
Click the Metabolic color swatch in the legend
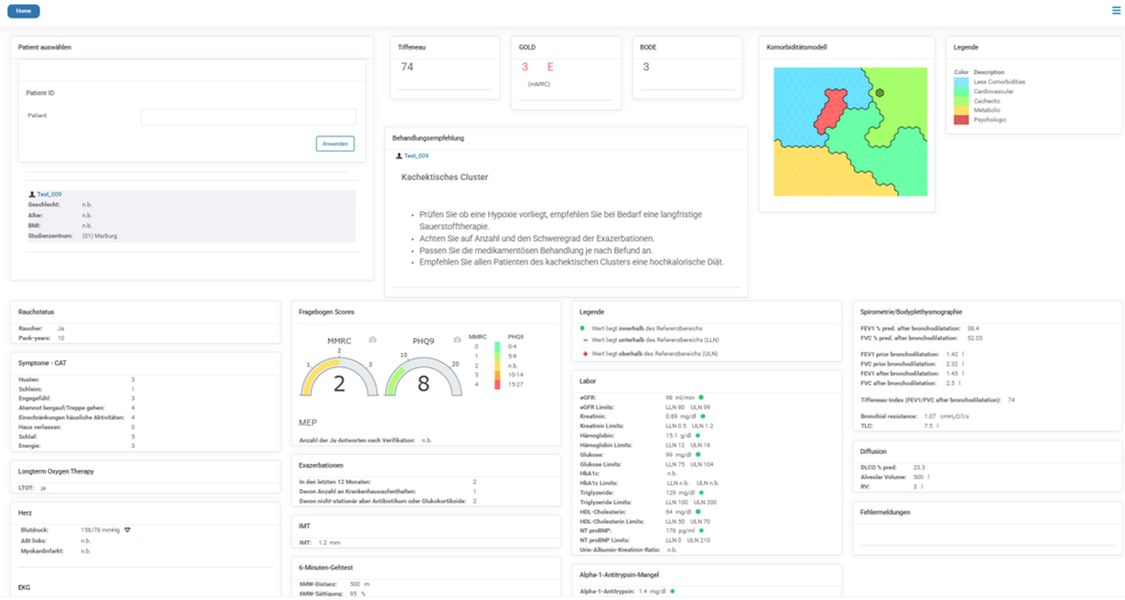pyautogui.click(x=961, y=110)
